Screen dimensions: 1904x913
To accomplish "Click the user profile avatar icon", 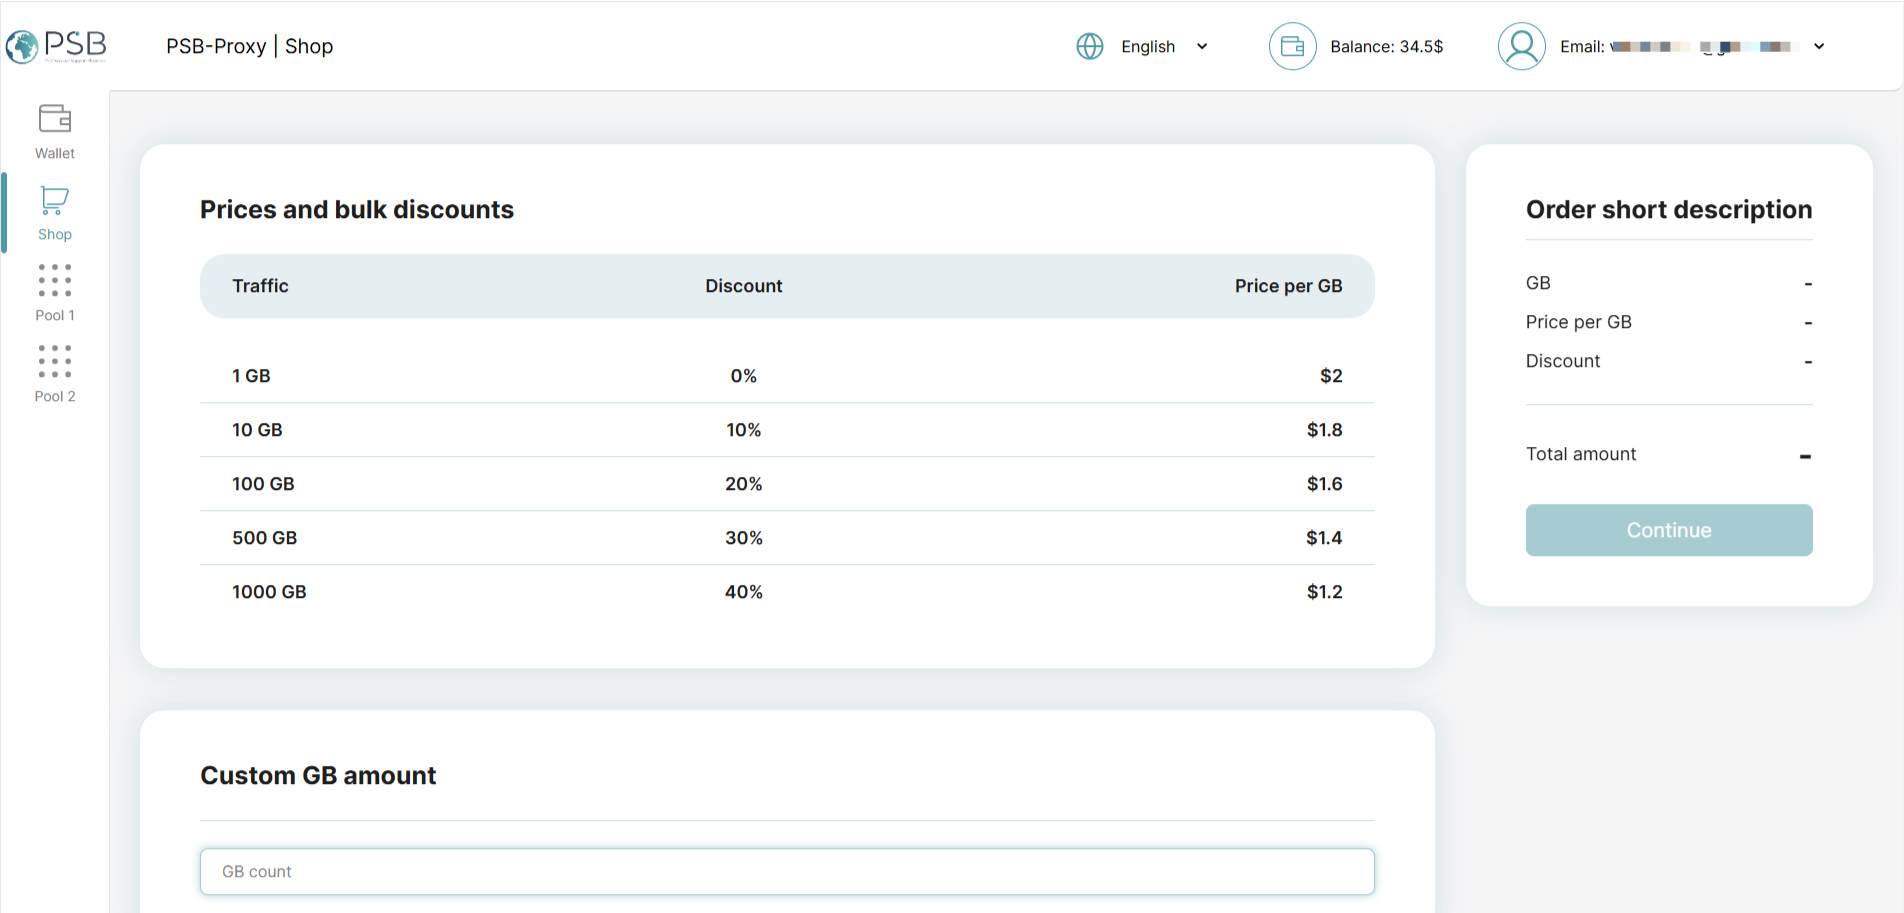I will (1521, 46).
